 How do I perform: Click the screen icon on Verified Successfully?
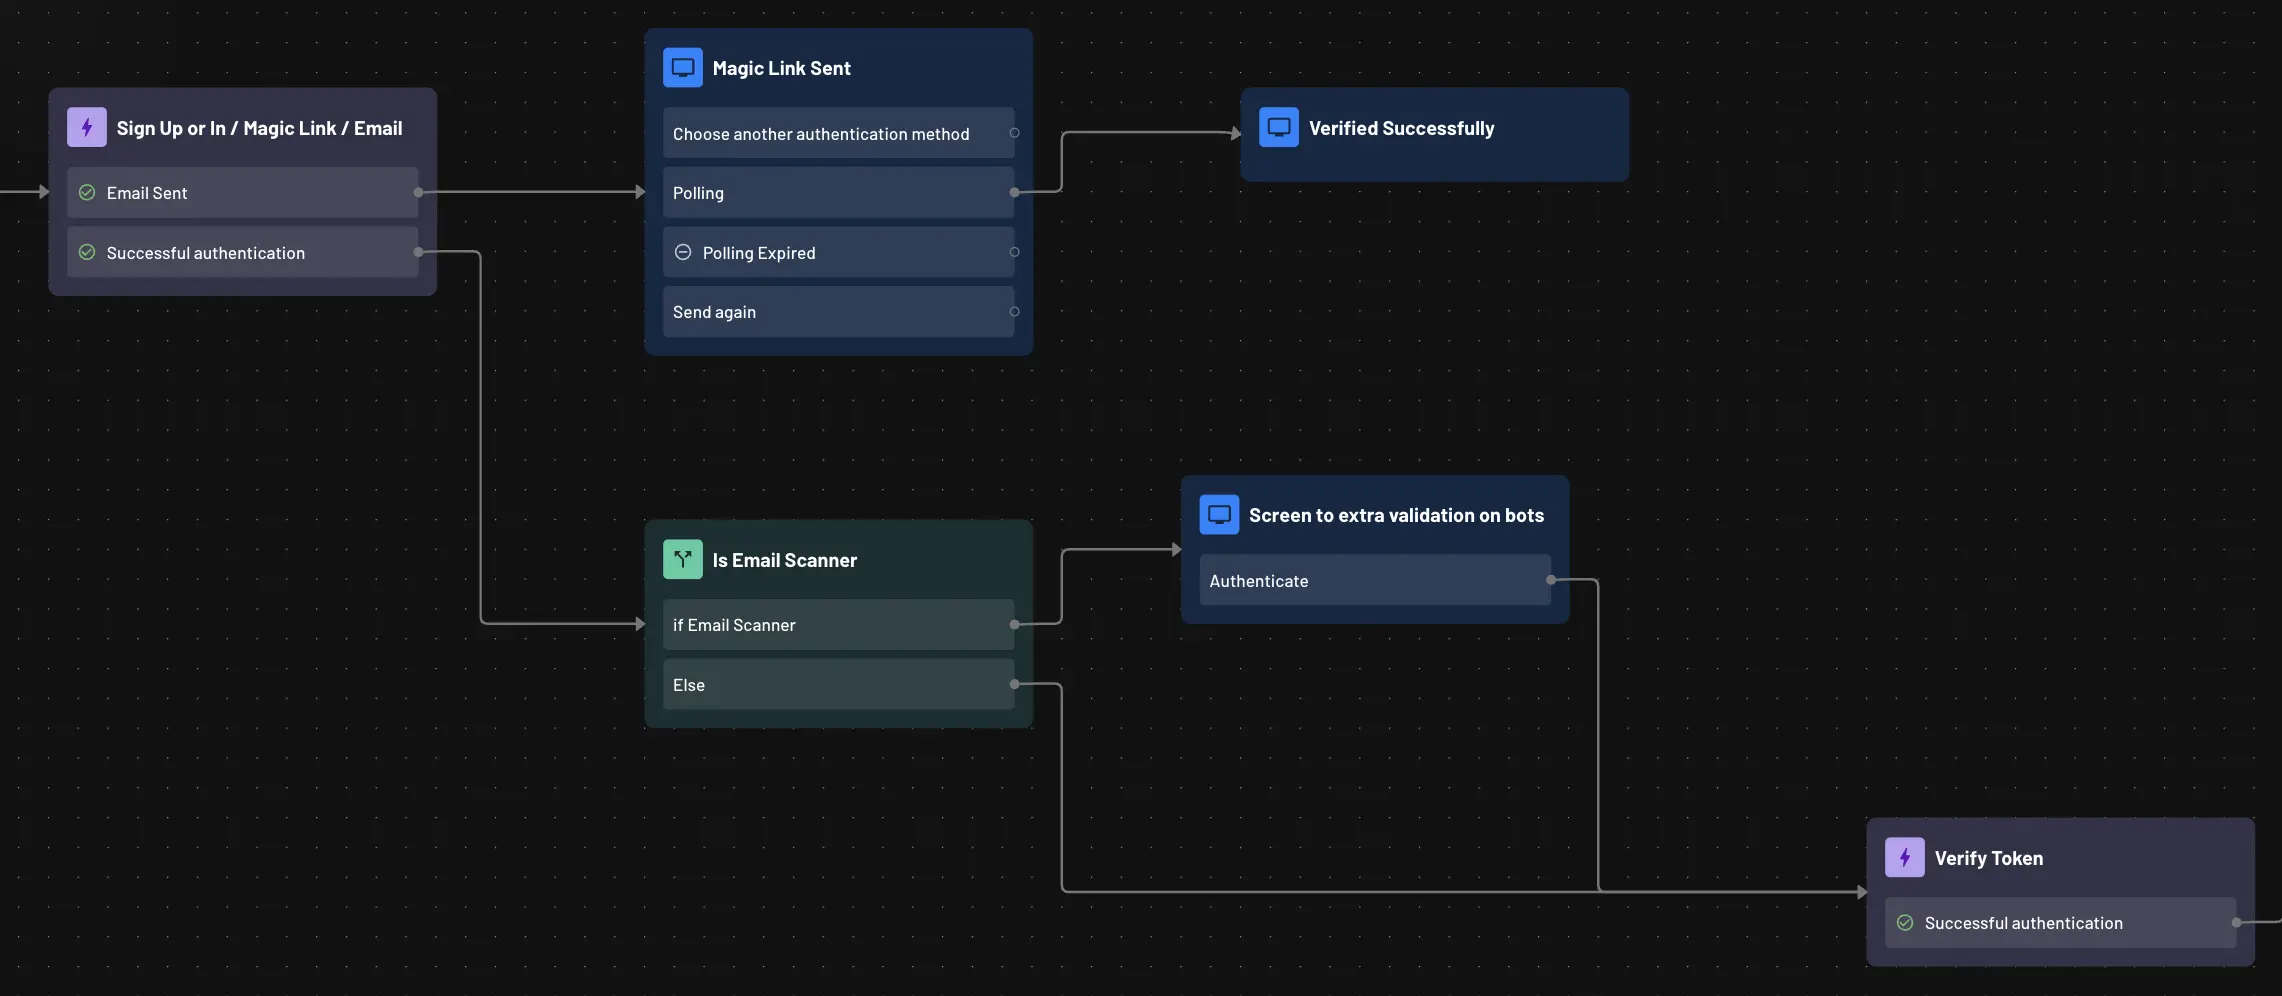point(1278,127)
